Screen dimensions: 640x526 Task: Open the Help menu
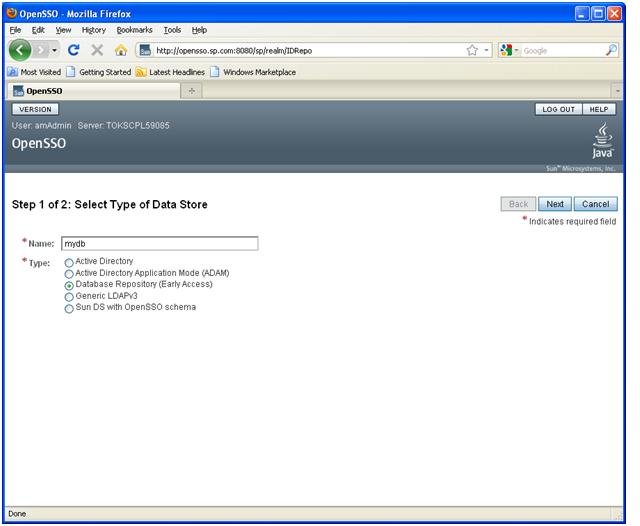pyautogui.click(x=199, y=30)
